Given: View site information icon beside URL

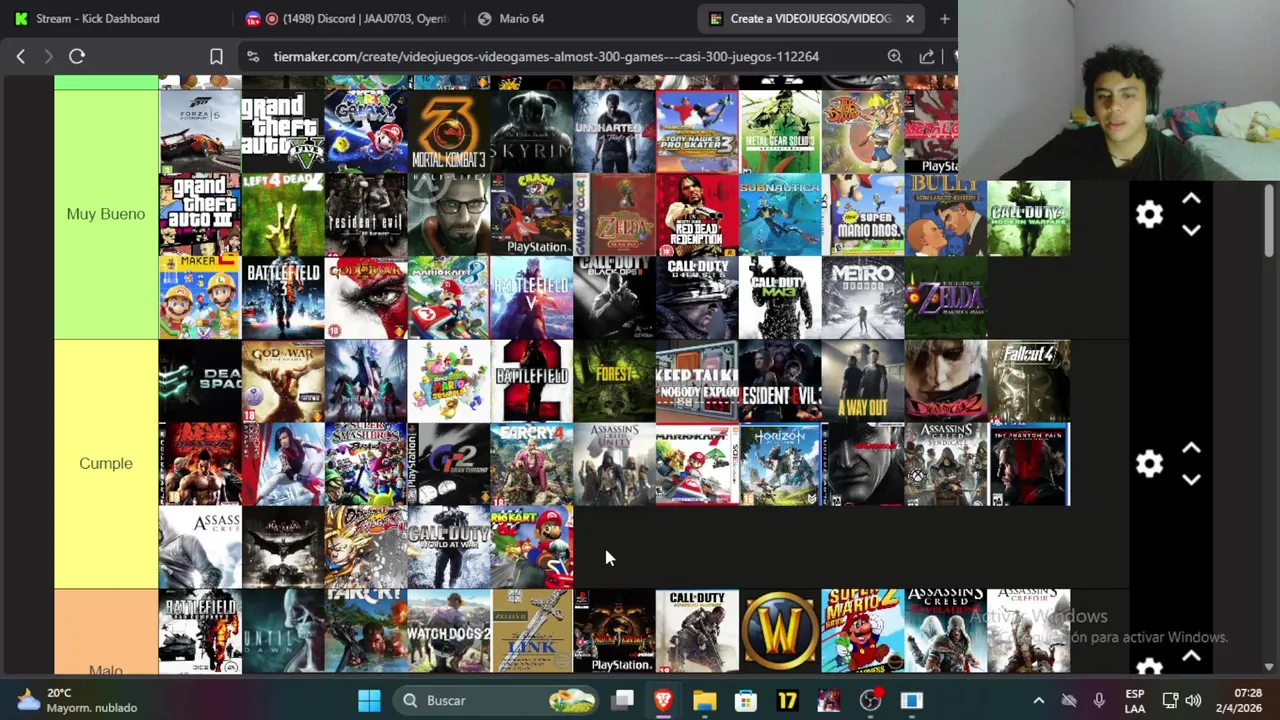Looking at the screenshot, I should [253, 57].
